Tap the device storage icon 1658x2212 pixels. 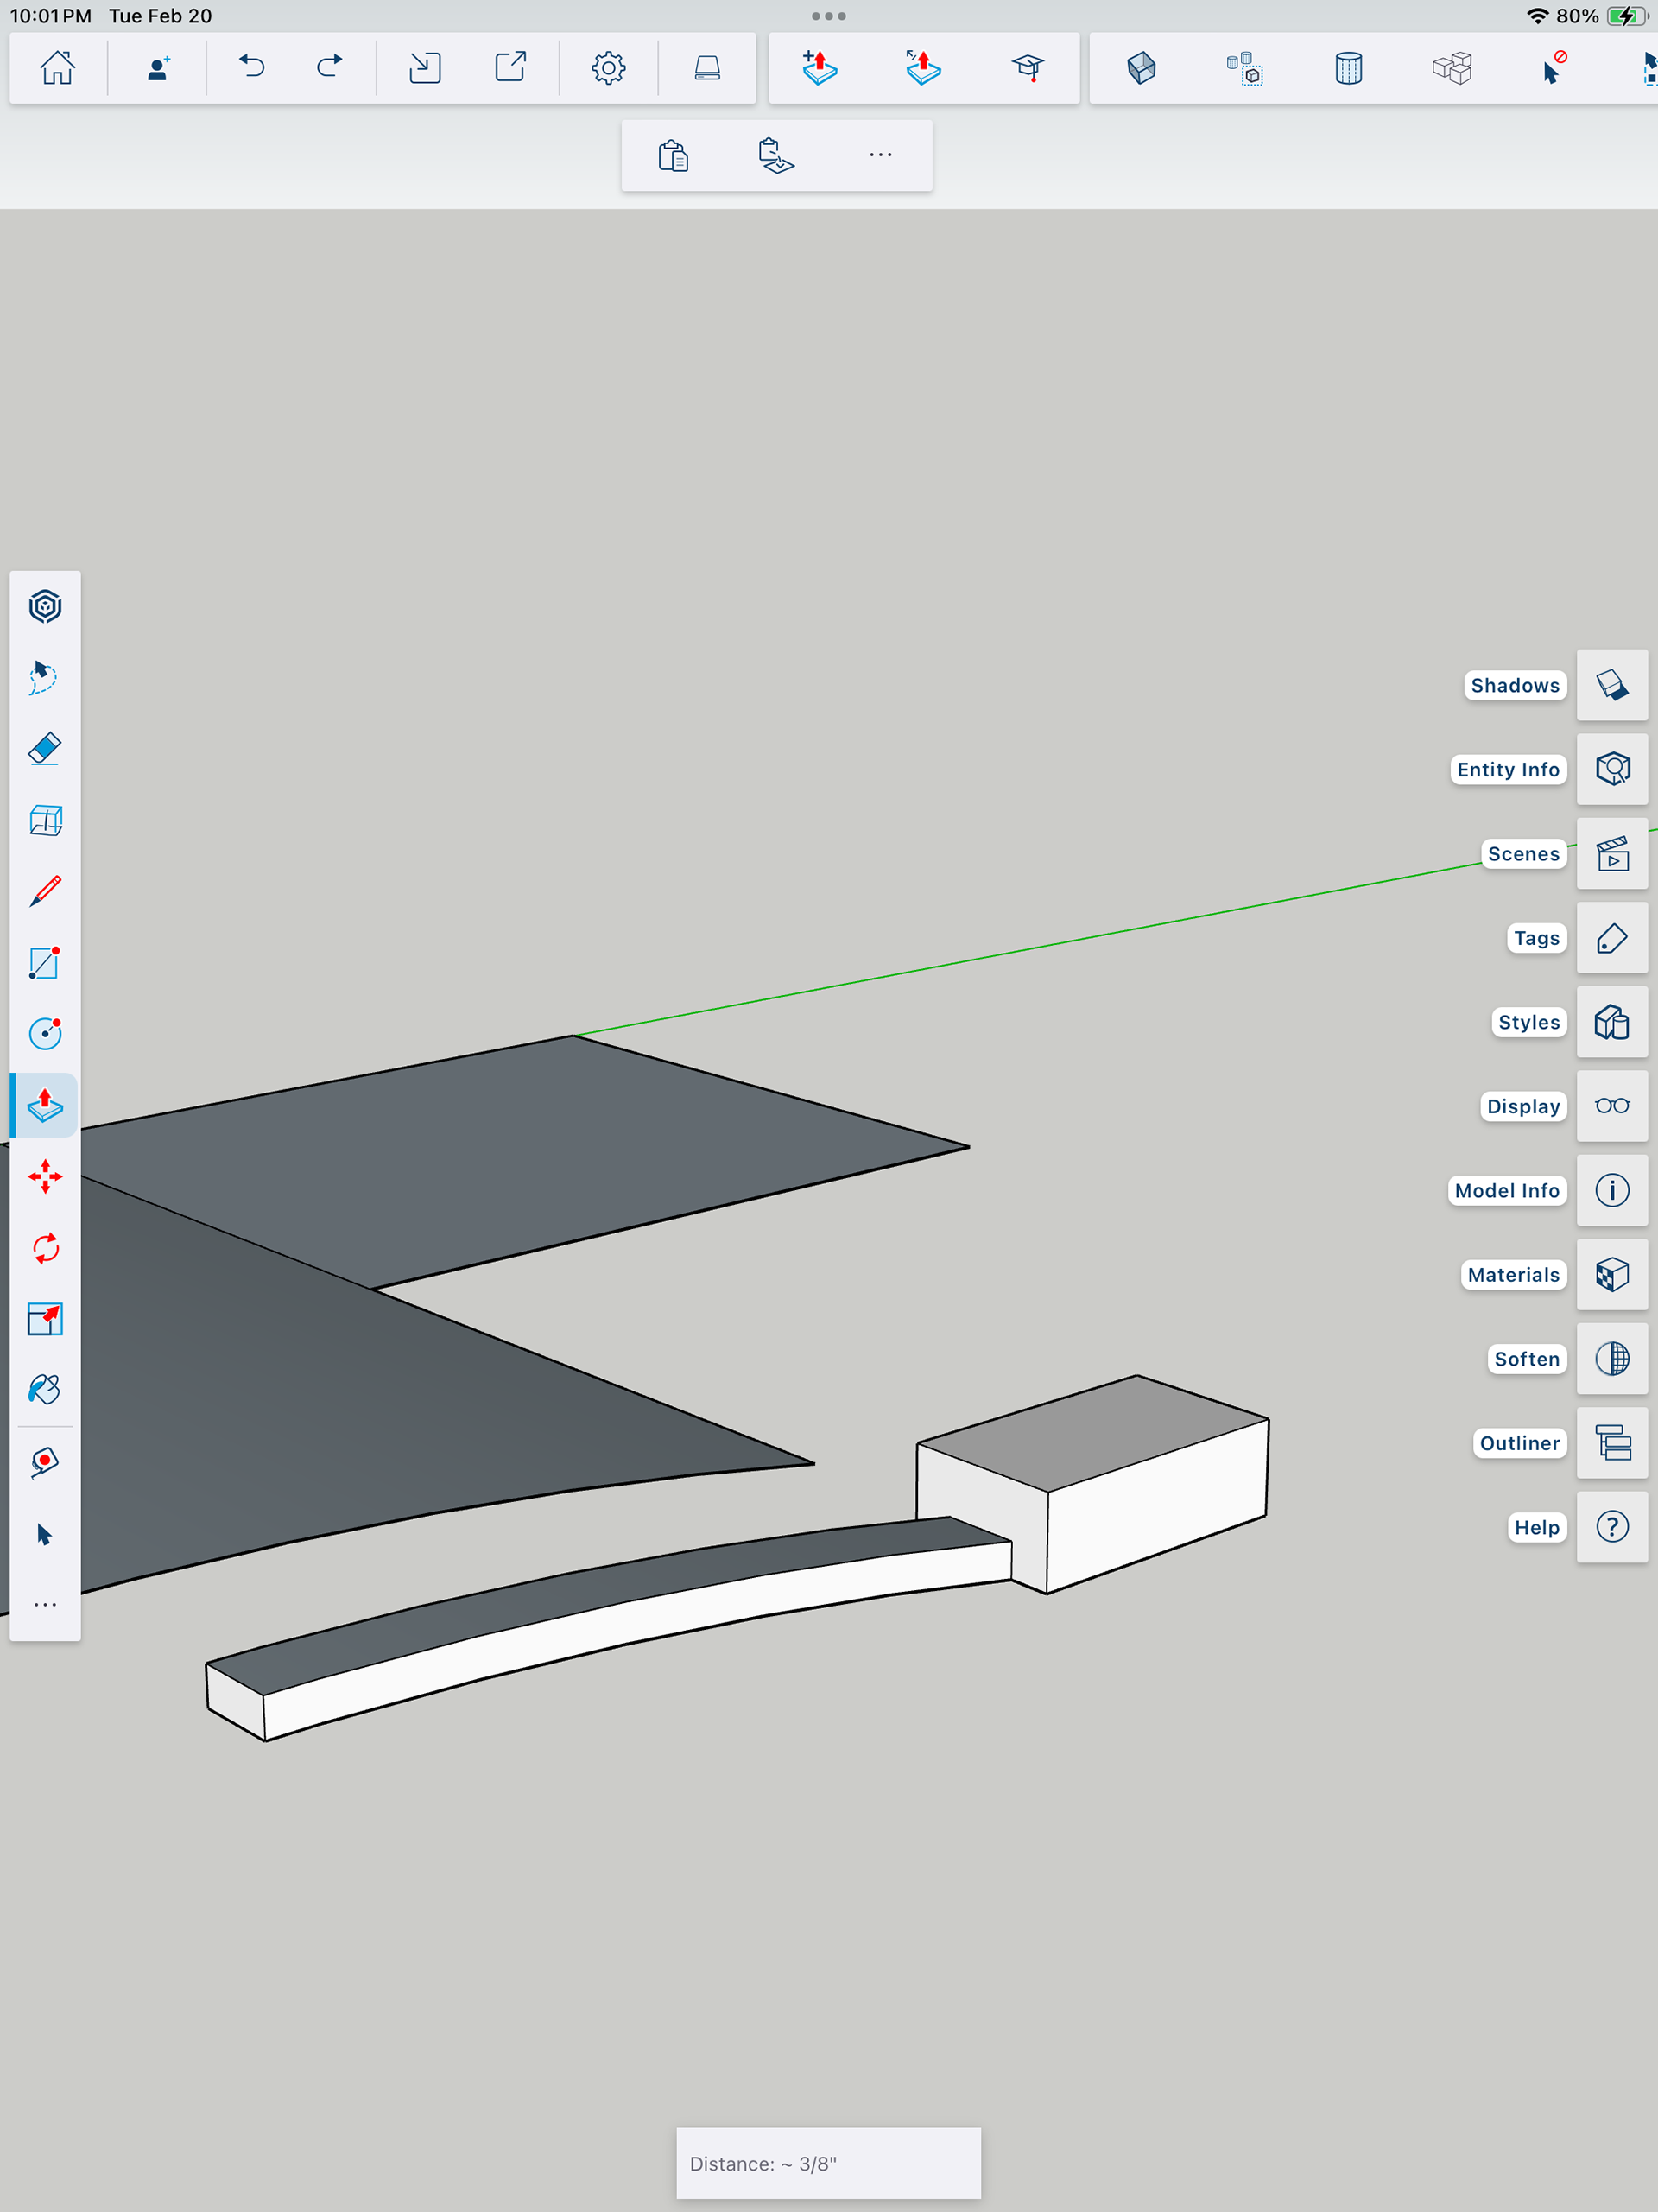(x=707, y=68)
